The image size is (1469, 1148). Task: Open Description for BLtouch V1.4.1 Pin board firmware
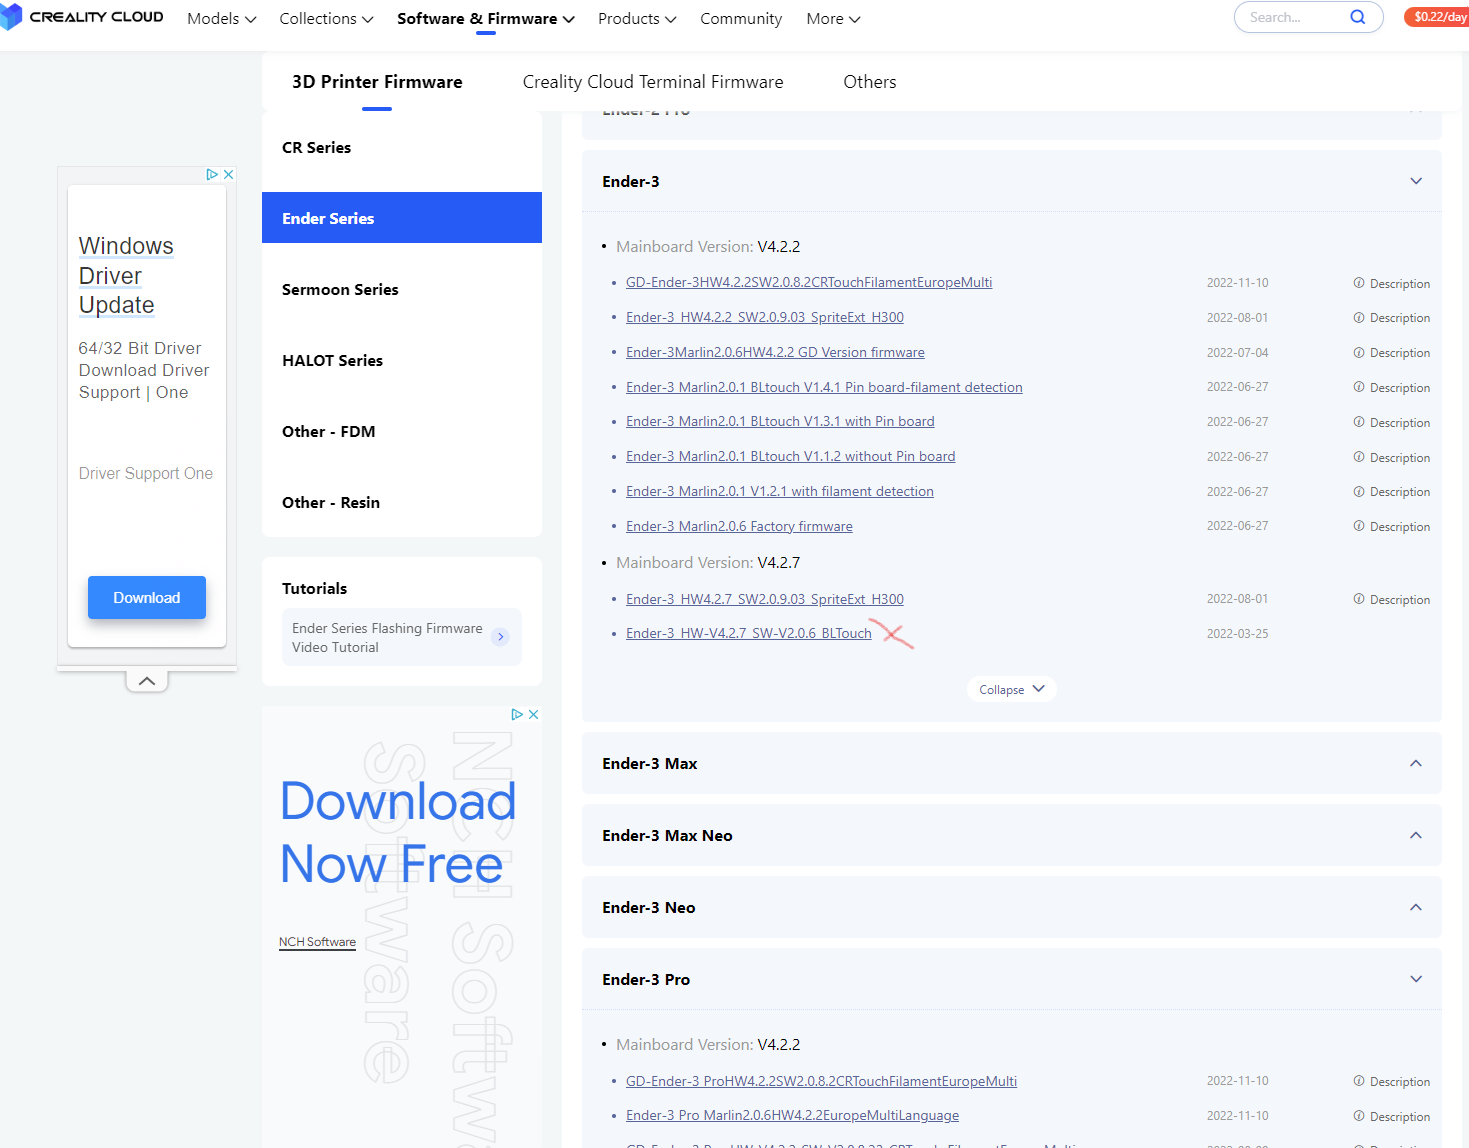coord(1392,388)
